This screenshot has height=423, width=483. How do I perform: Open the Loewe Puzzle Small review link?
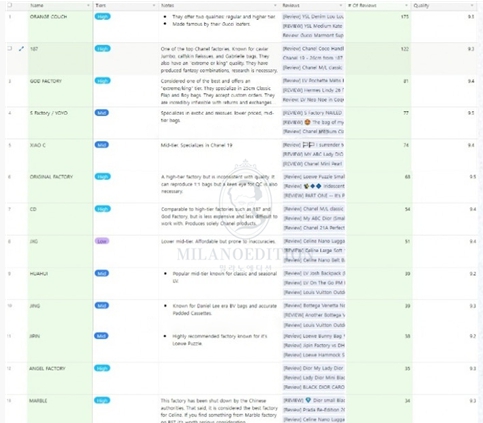(x=314, y=177)
